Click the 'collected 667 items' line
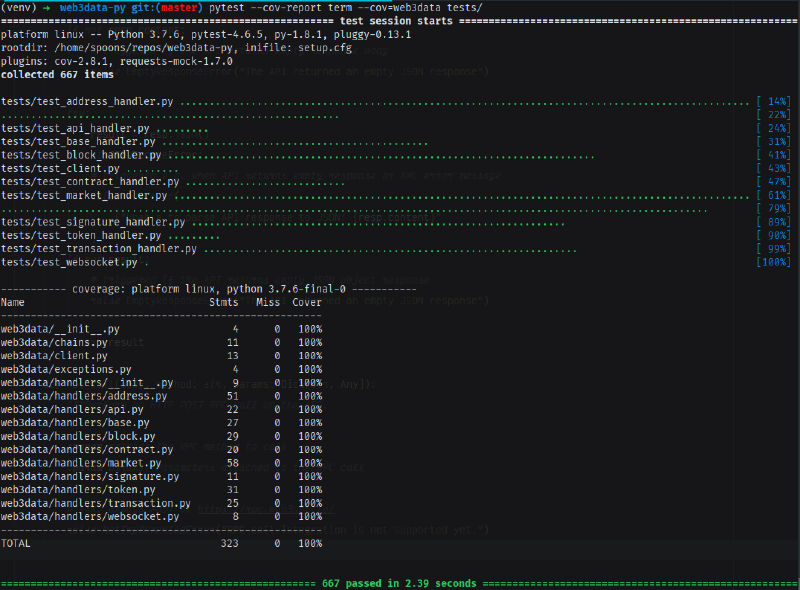800x590 pixels. pyautogui.click(x=57, y=75)
